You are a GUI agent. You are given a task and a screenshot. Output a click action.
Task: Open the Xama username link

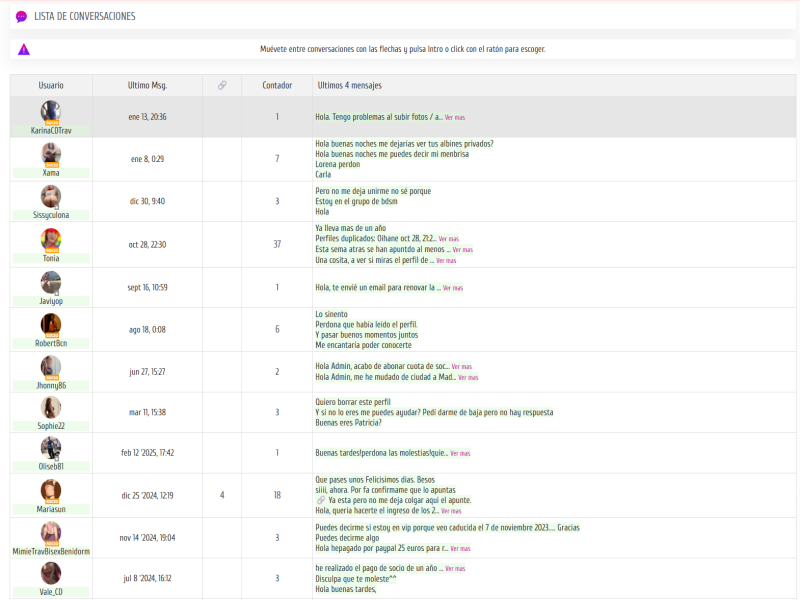click(x=51, y=173)
